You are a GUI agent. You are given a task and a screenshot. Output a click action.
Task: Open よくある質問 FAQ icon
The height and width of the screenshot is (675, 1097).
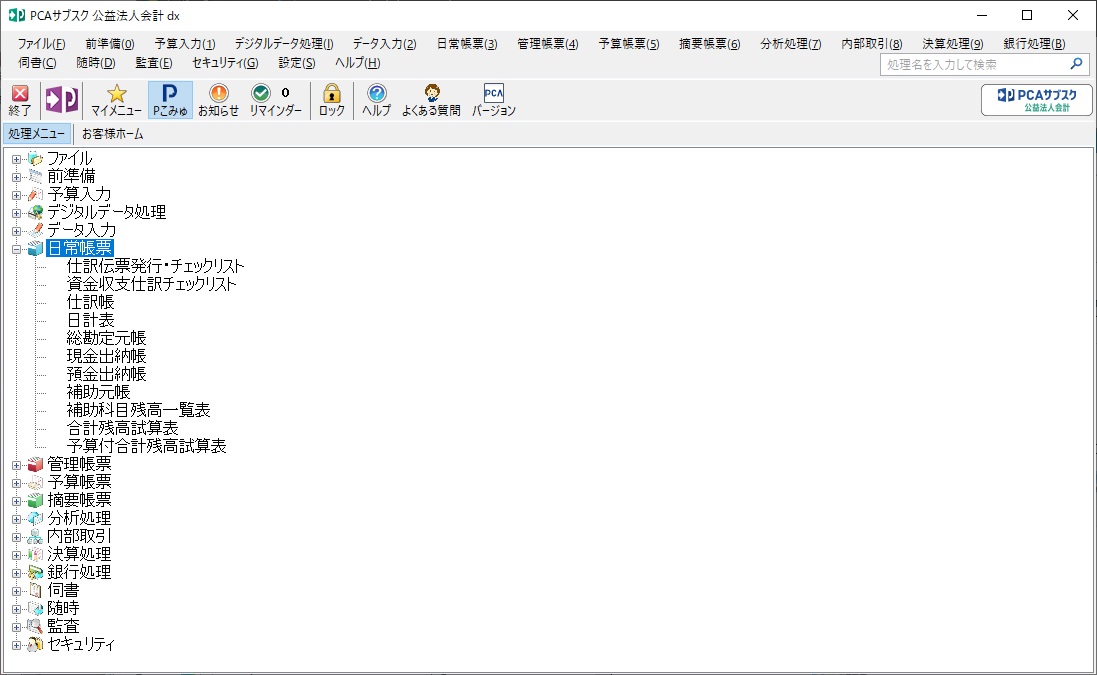(431, 100)
